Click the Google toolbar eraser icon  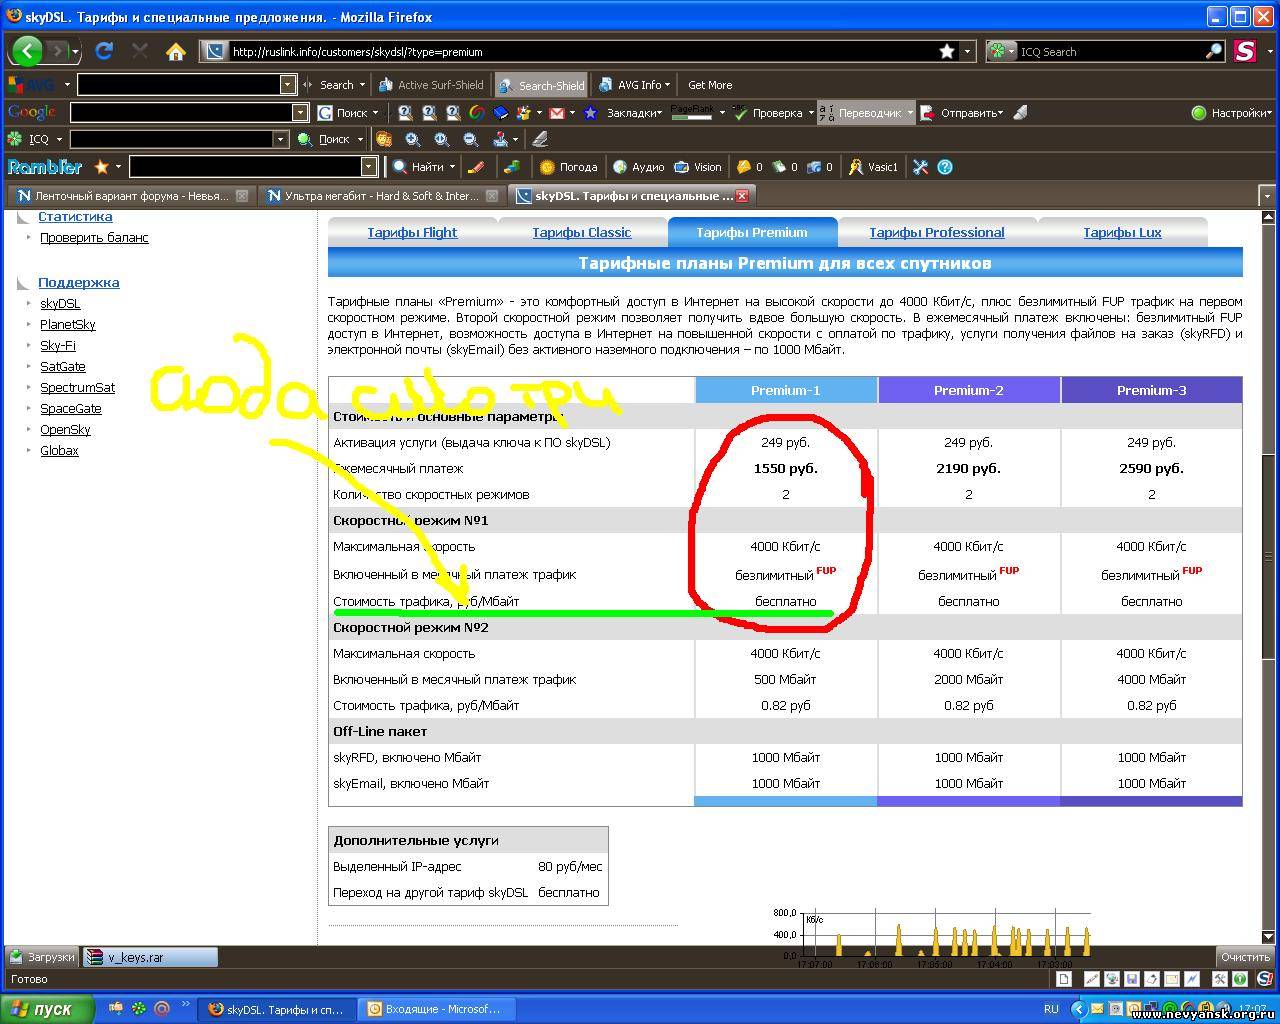pyautogui.click(x=1020, y=113)
